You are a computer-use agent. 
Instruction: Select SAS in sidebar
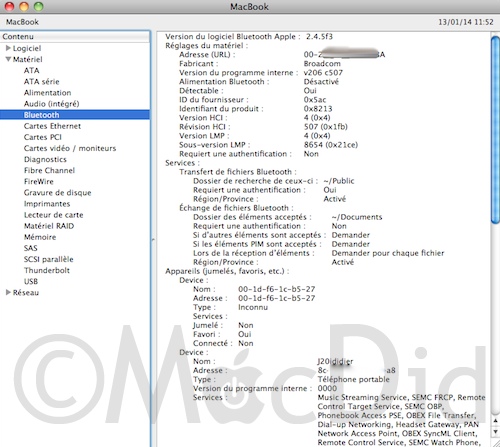(x=31, y=248)
